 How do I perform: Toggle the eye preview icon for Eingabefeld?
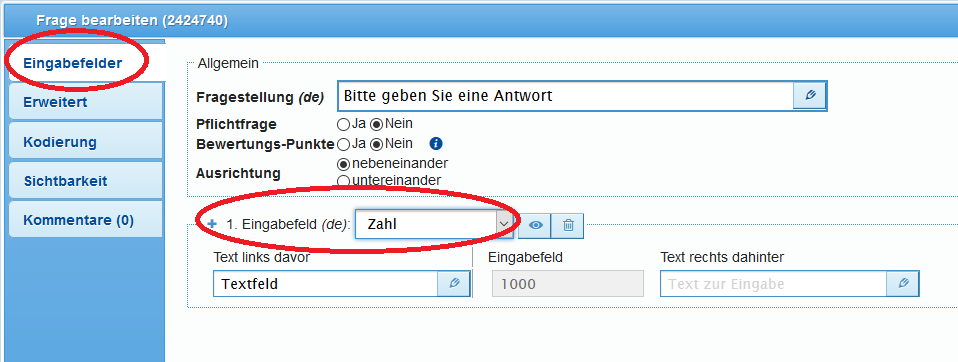(x=535, y=225)
